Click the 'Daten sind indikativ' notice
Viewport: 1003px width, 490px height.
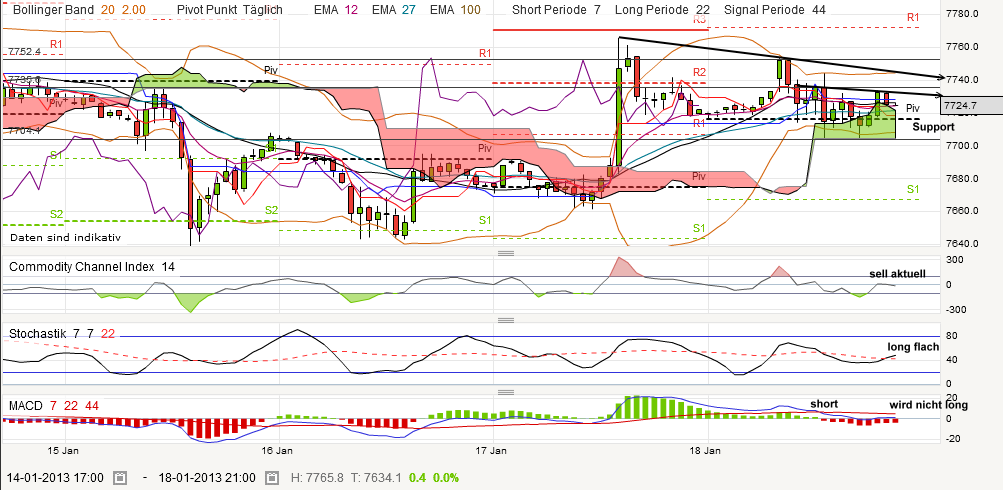click(x=65, y=237)
